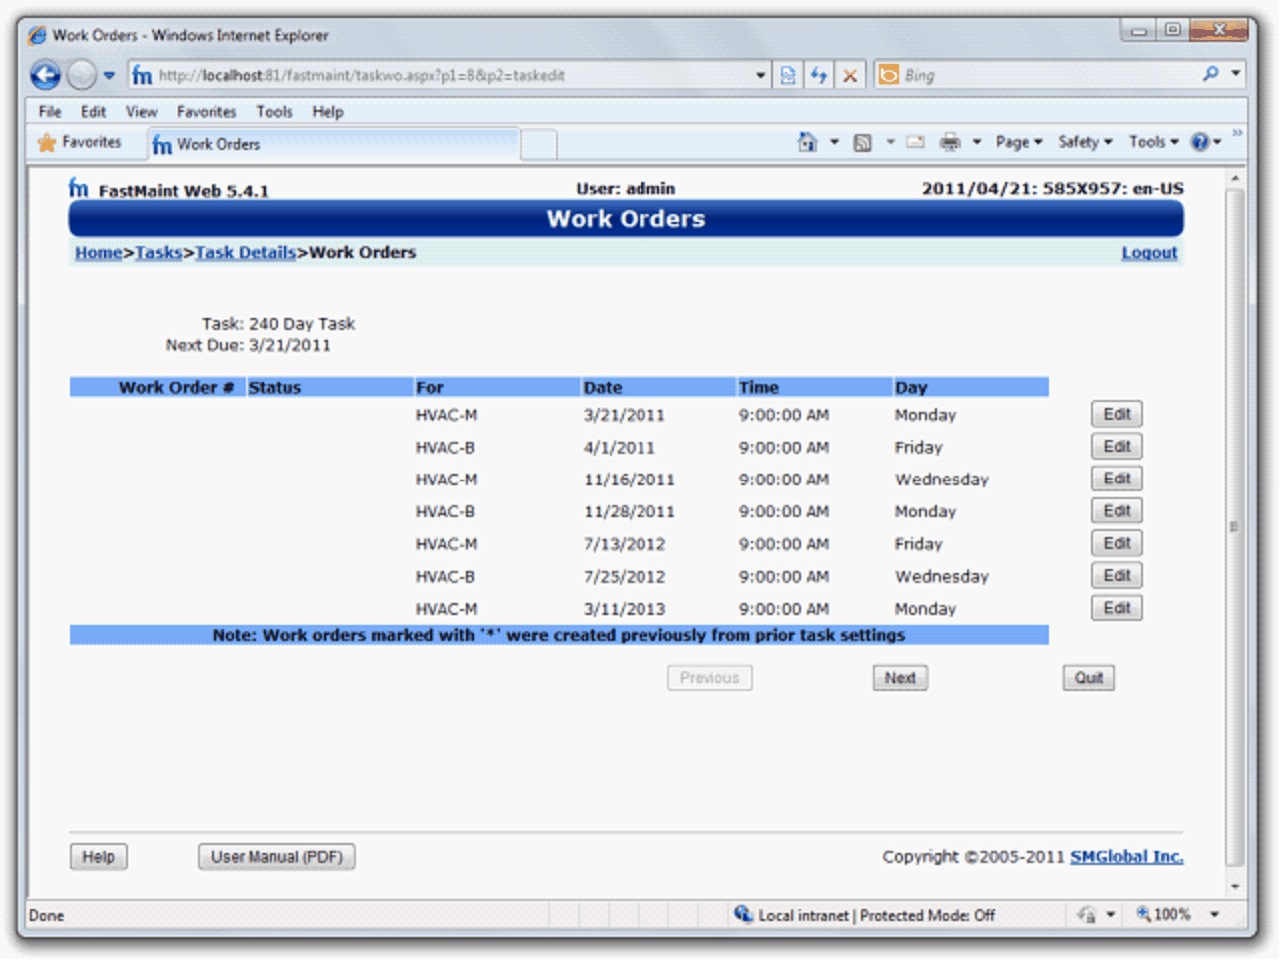Click the Compatibility View page icon

click(x=788, y=75)
